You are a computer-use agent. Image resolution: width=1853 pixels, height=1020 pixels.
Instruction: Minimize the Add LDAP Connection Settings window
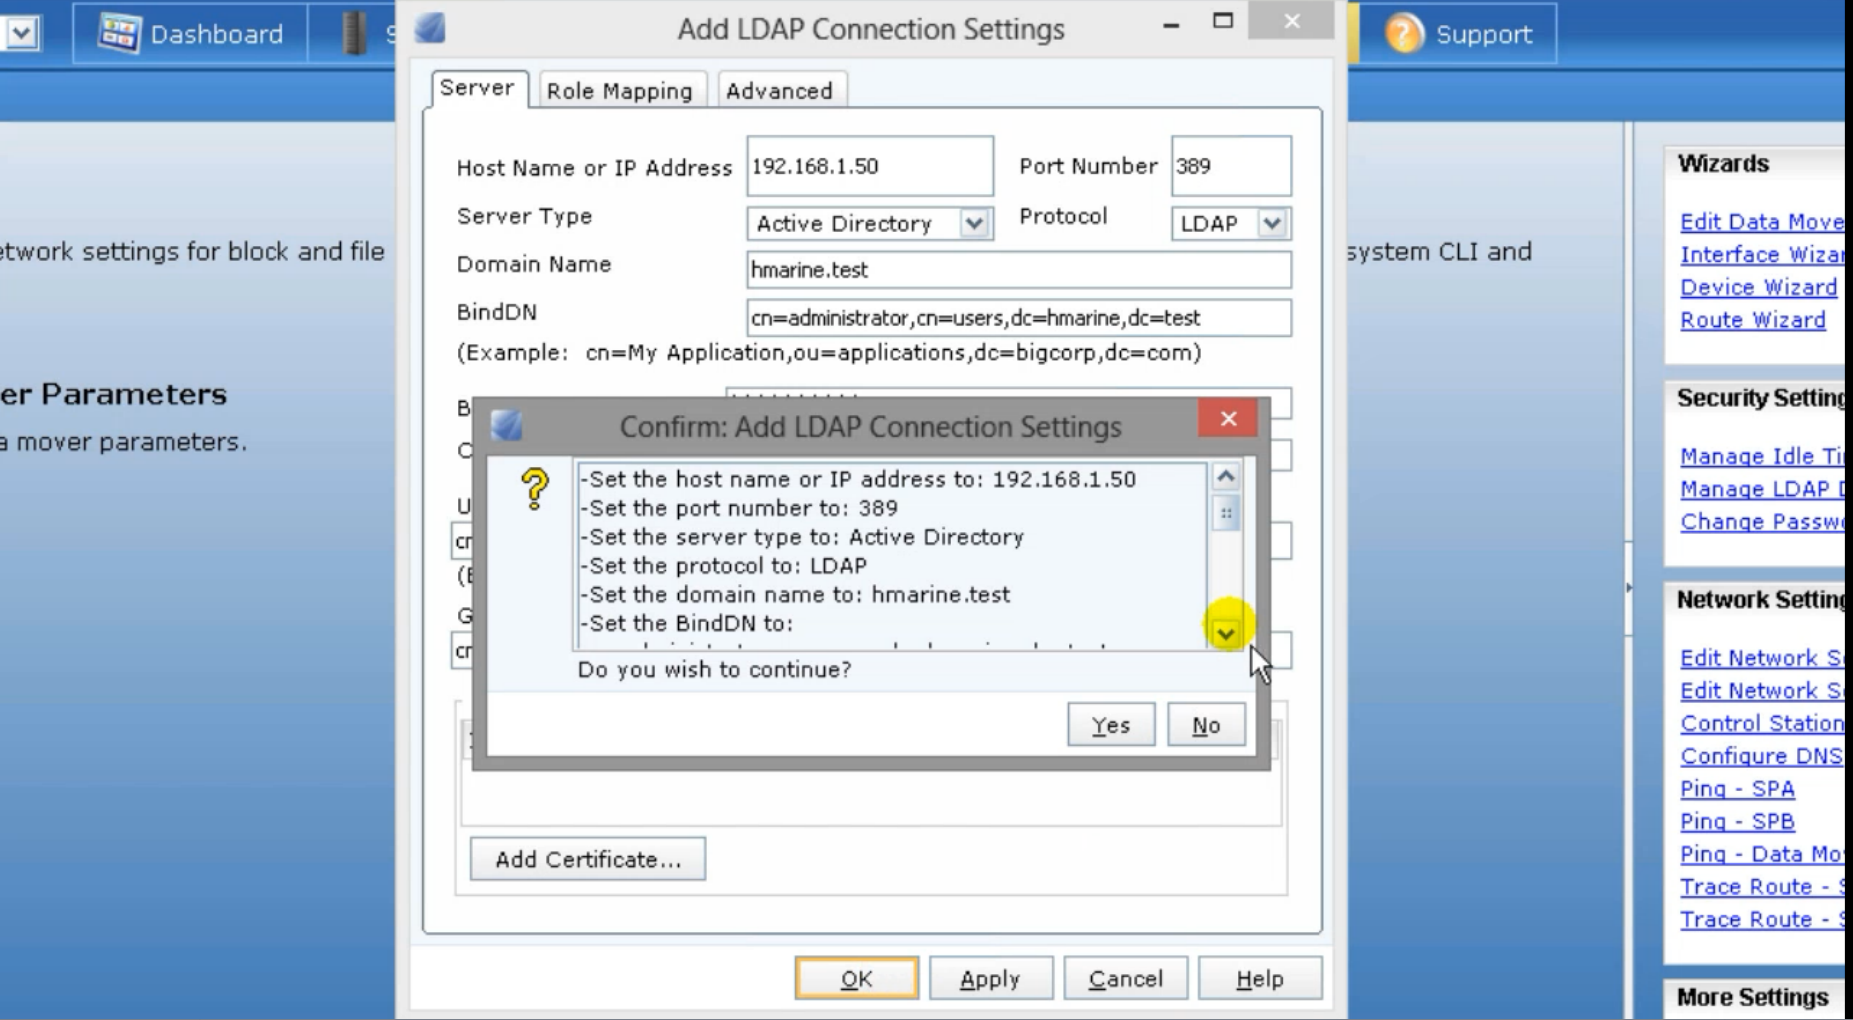point(1171,24)
